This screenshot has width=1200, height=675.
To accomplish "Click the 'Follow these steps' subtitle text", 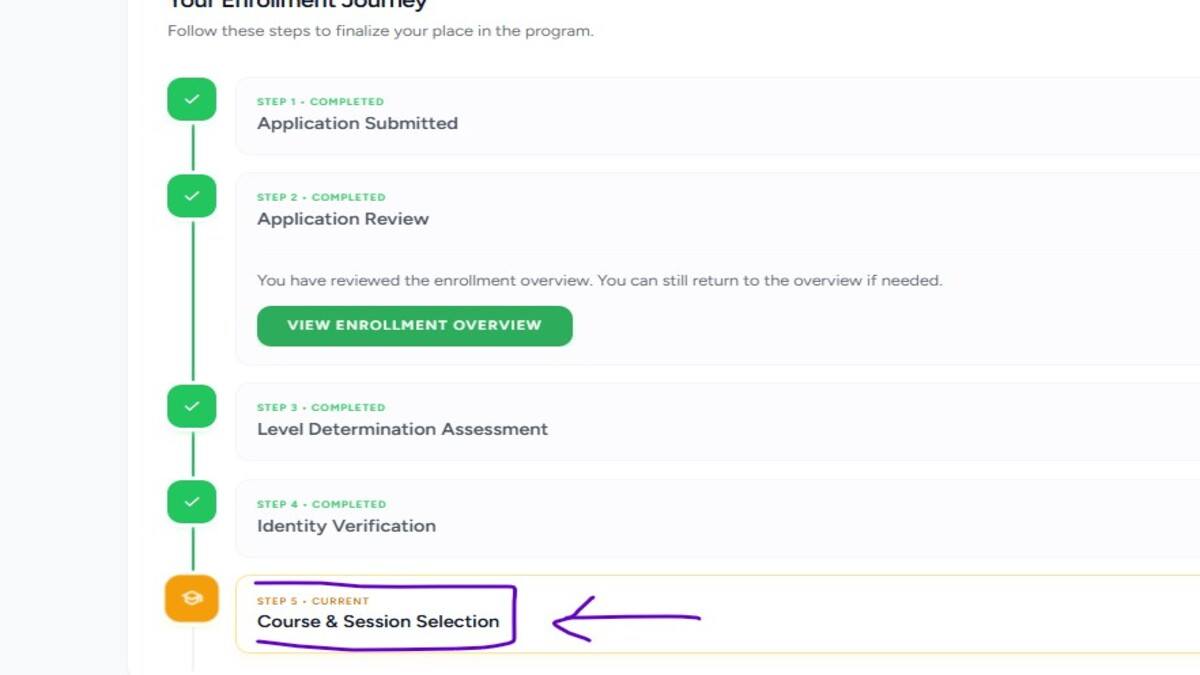I will pos(380,31).
